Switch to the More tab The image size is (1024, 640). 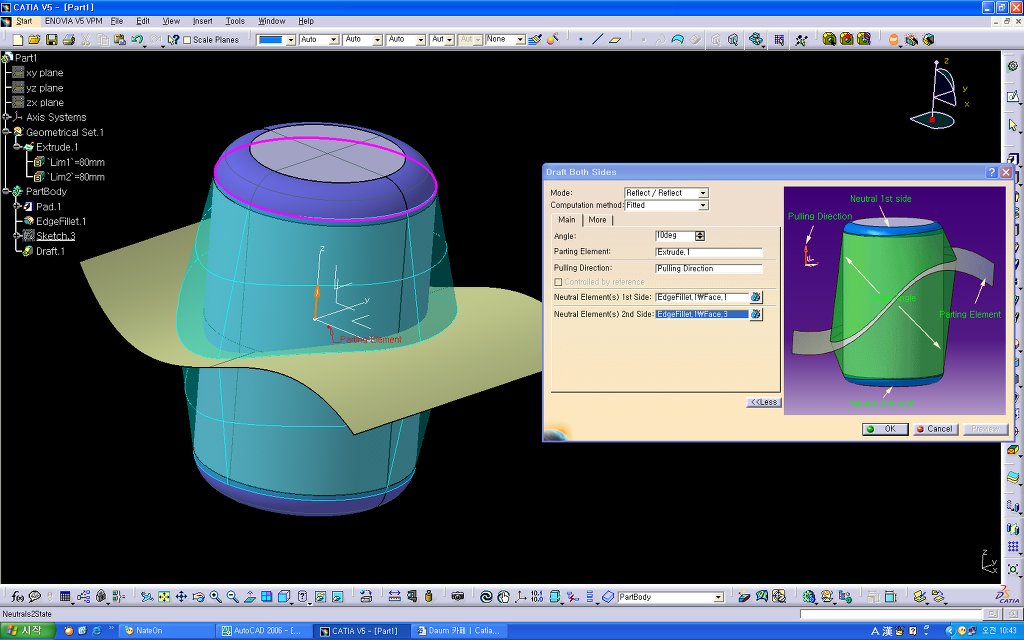point(597,220)
